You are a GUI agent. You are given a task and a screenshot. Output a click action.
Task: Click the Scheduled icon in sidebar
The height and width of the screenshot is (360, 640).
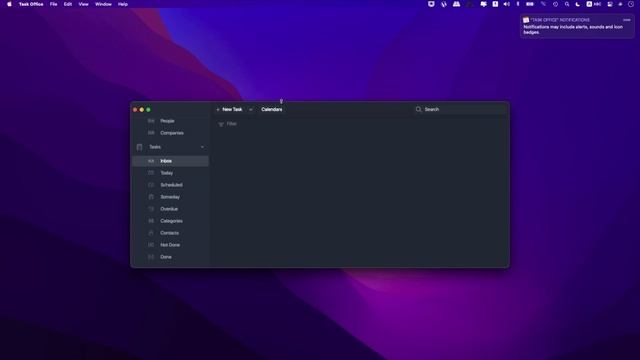151,185
